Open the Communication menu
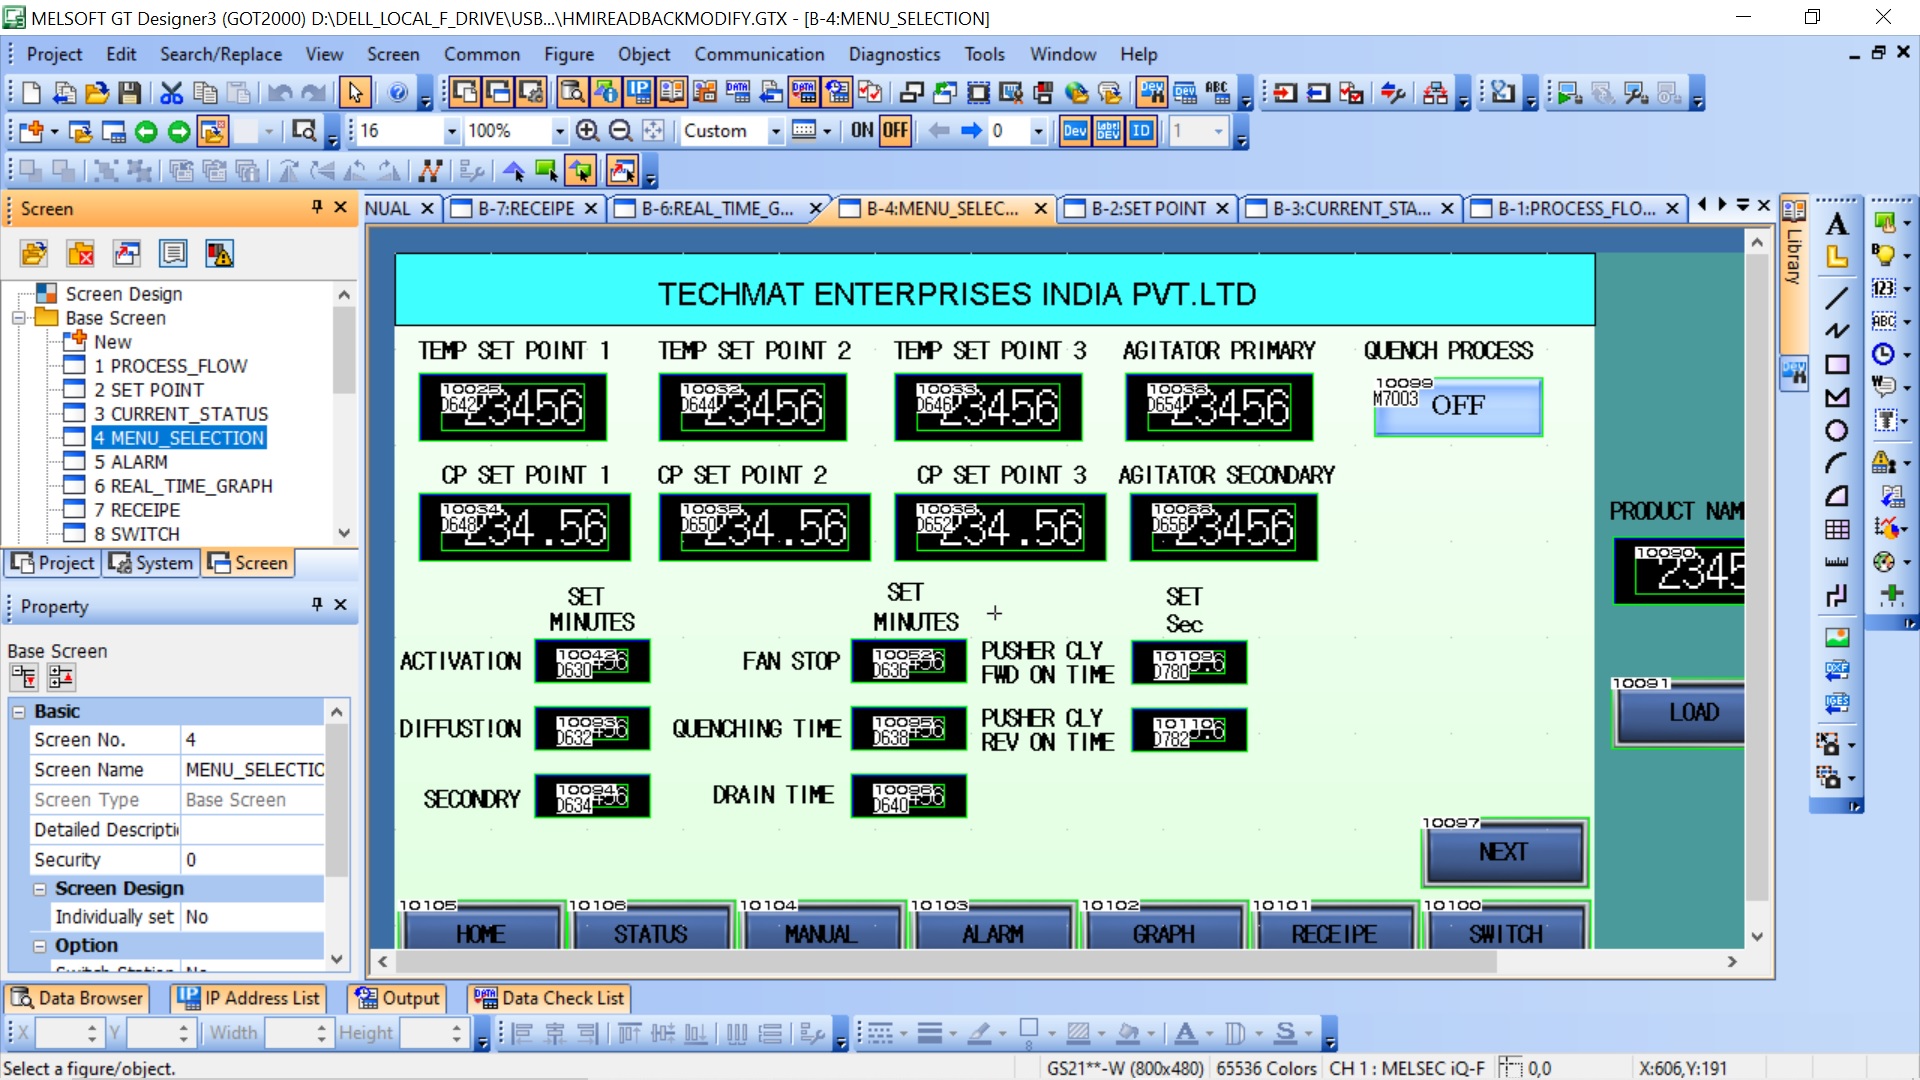 tap(759, 54)
